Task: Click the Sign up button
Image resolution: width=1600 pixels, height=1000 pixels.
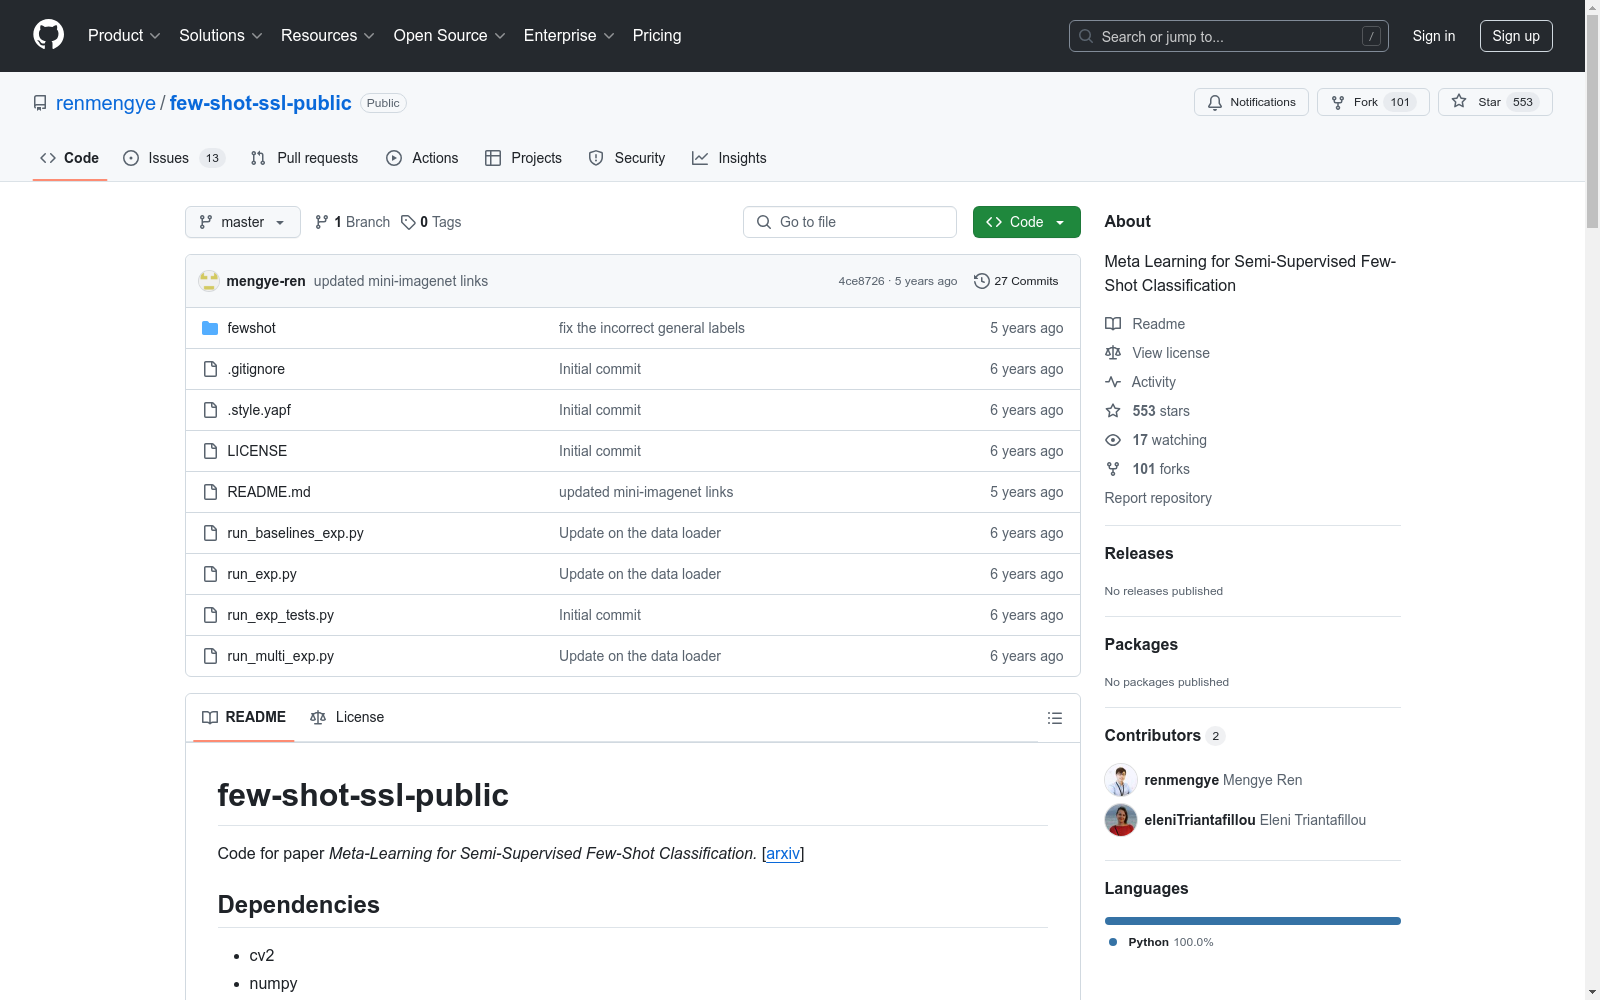Action: [x=1516, y=36]
